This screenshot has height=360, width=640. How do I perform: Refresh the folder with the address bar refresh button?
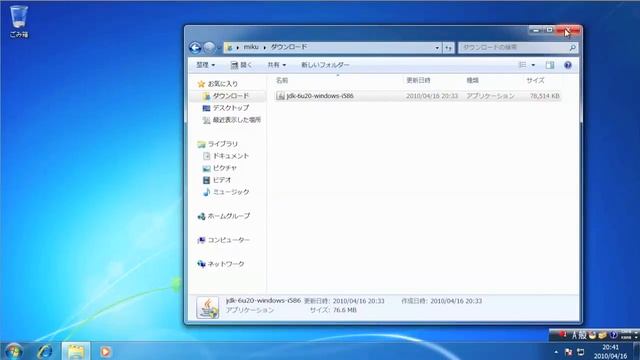coord(448,48)
